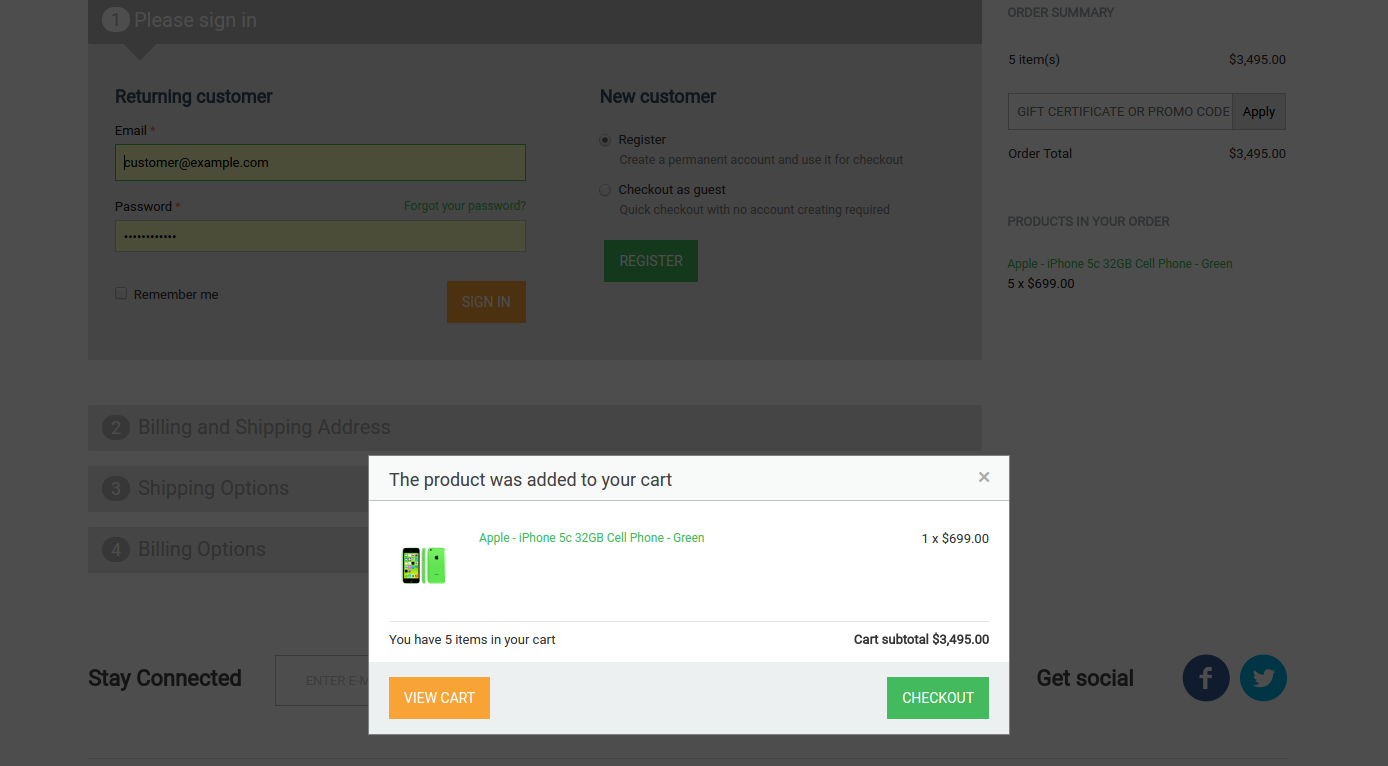Viewport: 1388px width, 766px height.
Task: Click the Register button
Action: pyautogui.click(x=651, y=261)
